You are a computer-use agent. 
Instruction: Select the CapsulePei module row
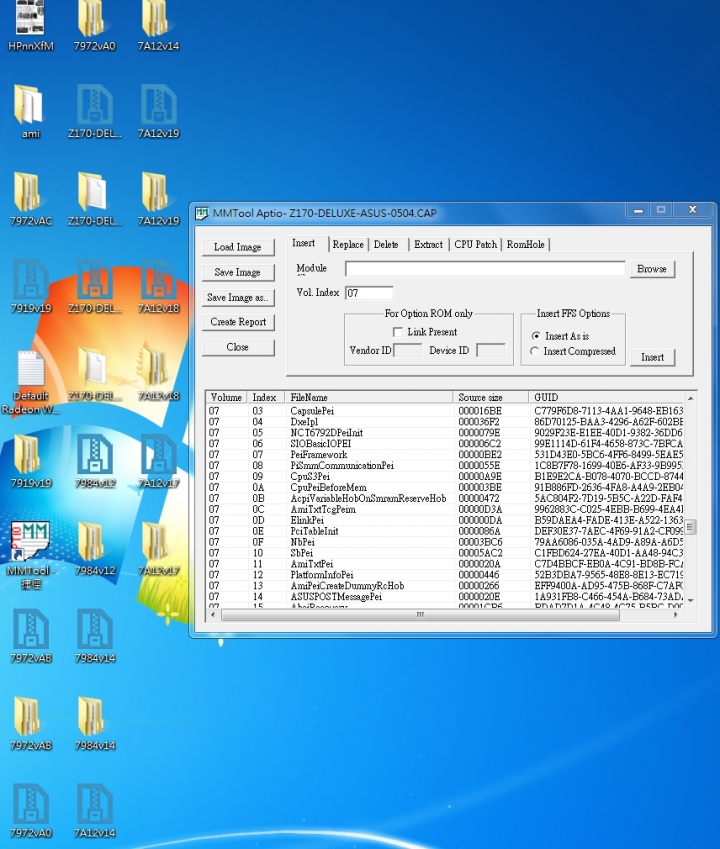point(445,411)
